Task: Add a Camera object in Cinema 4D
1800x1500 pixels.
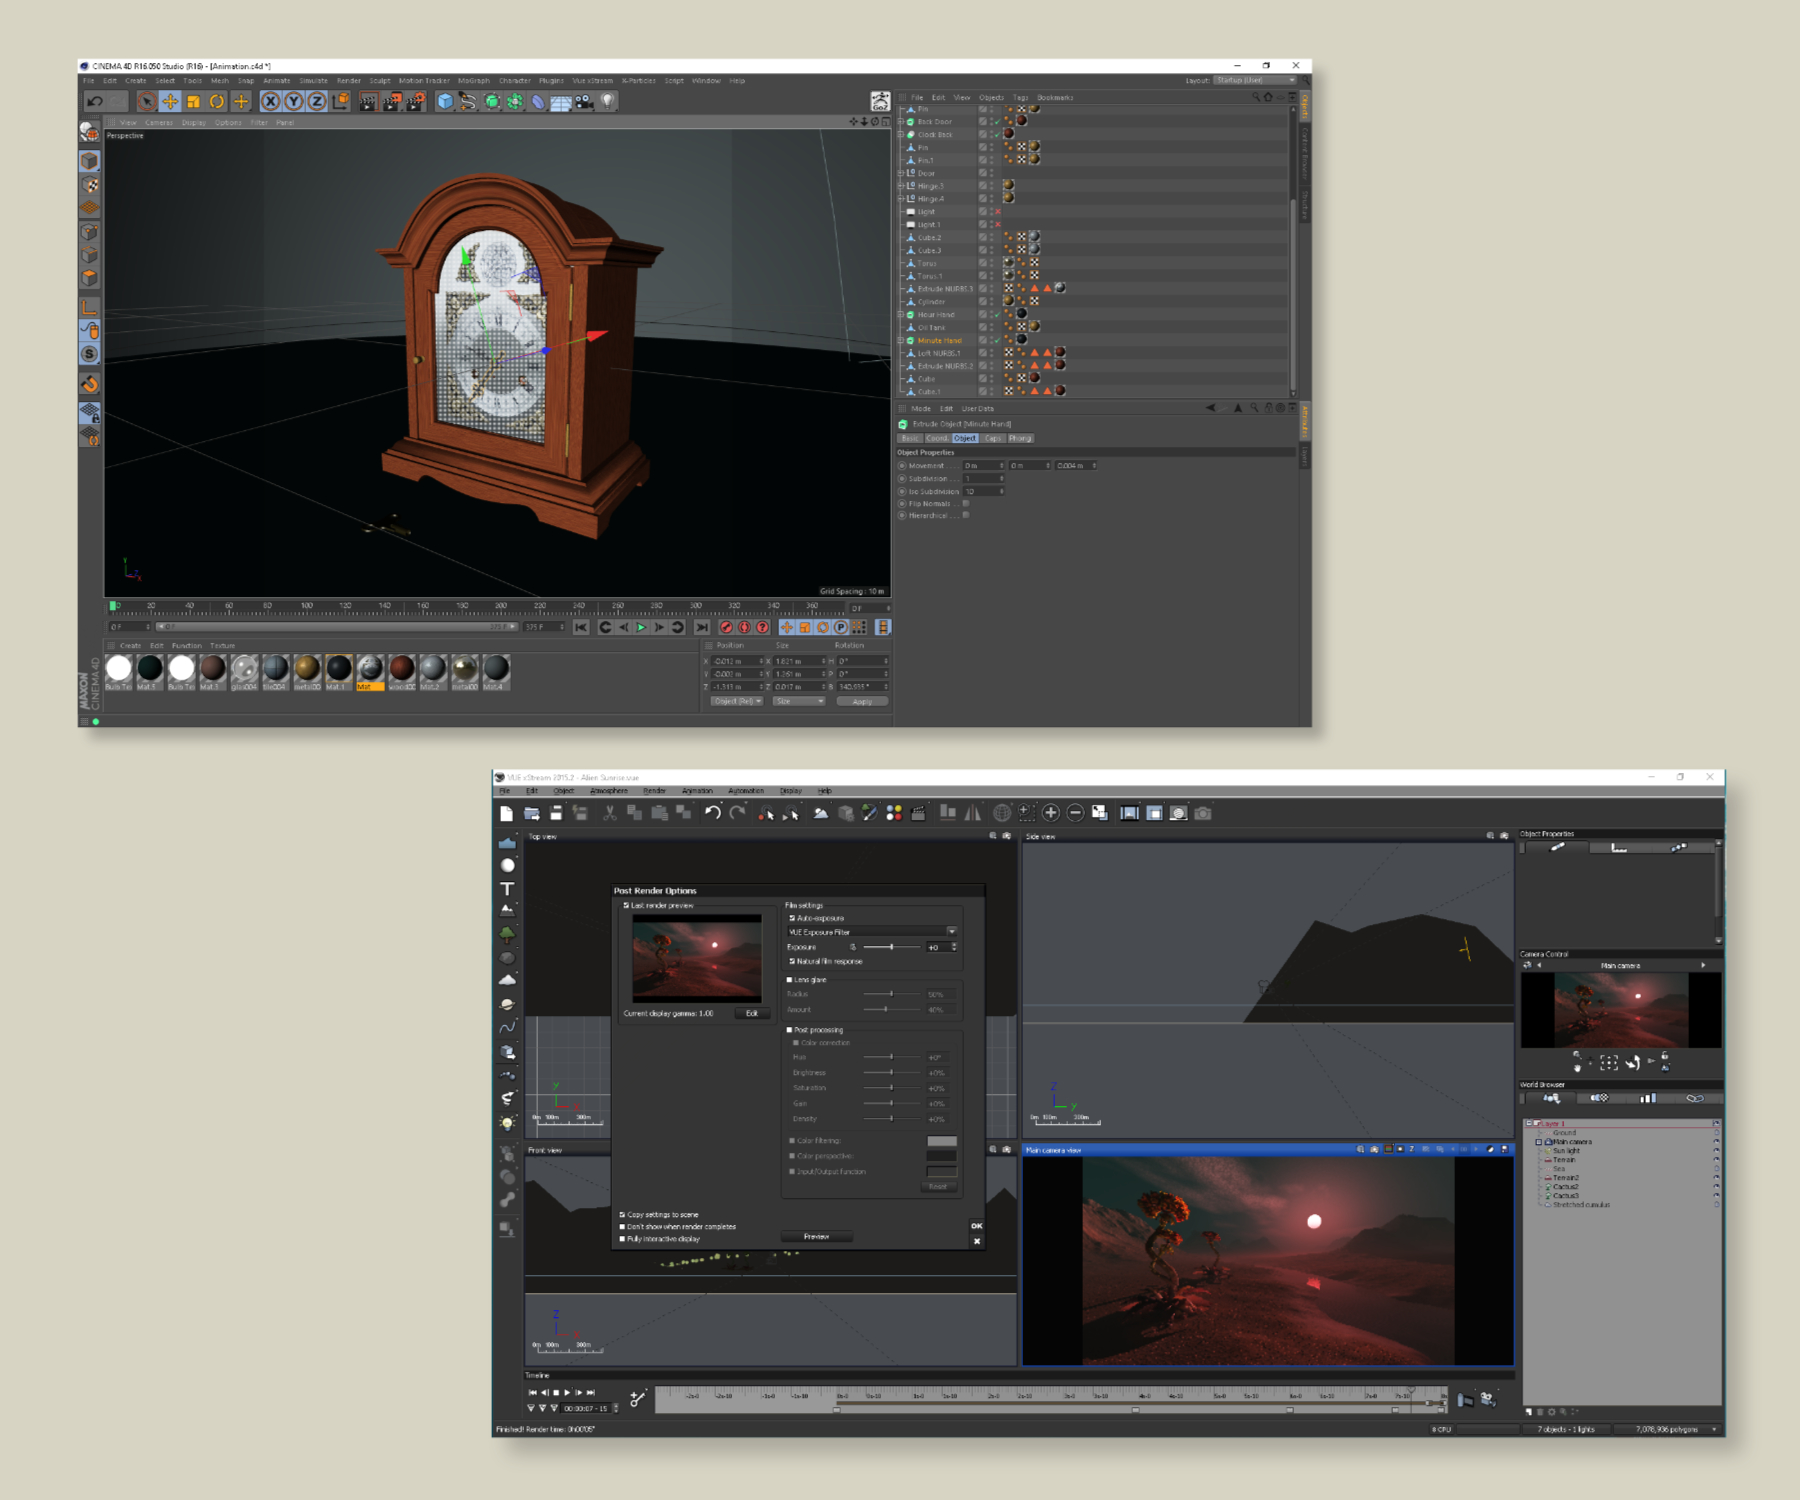Action: click(x=584, y=101)
